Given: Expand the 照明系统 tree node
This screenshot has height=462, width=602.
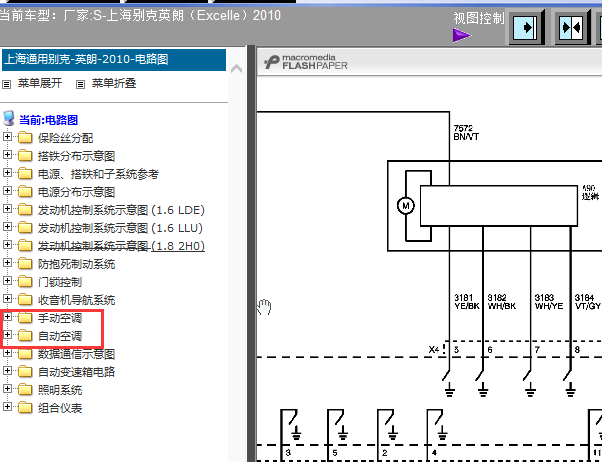Looking at the screenshot, I should (x=7, y=389).
